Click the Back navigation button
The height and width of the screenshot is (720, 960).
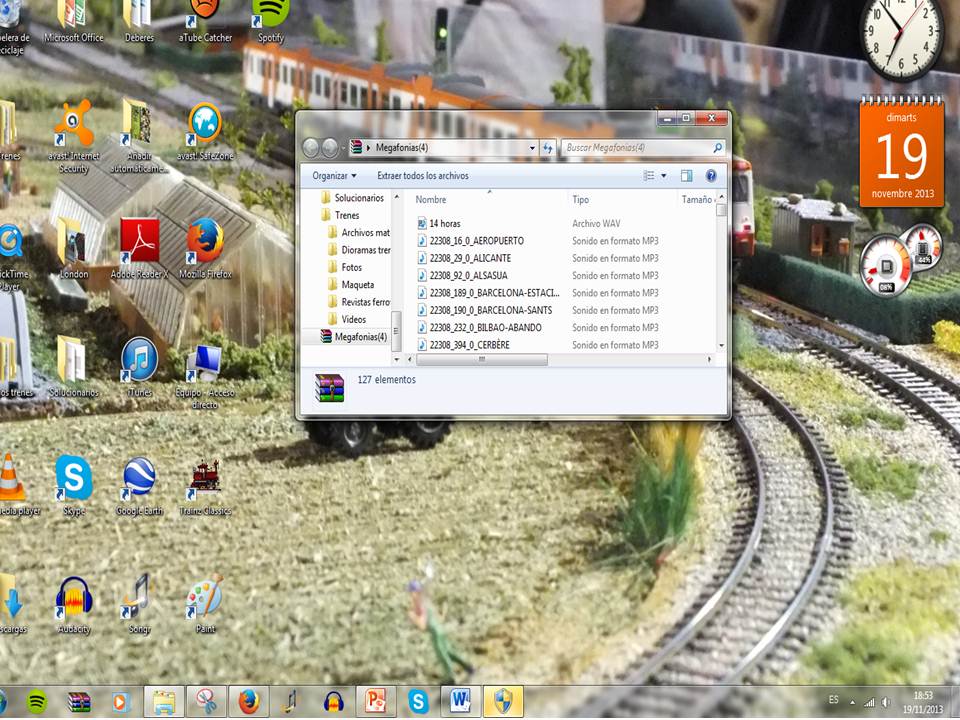click(x=310, y=148)
